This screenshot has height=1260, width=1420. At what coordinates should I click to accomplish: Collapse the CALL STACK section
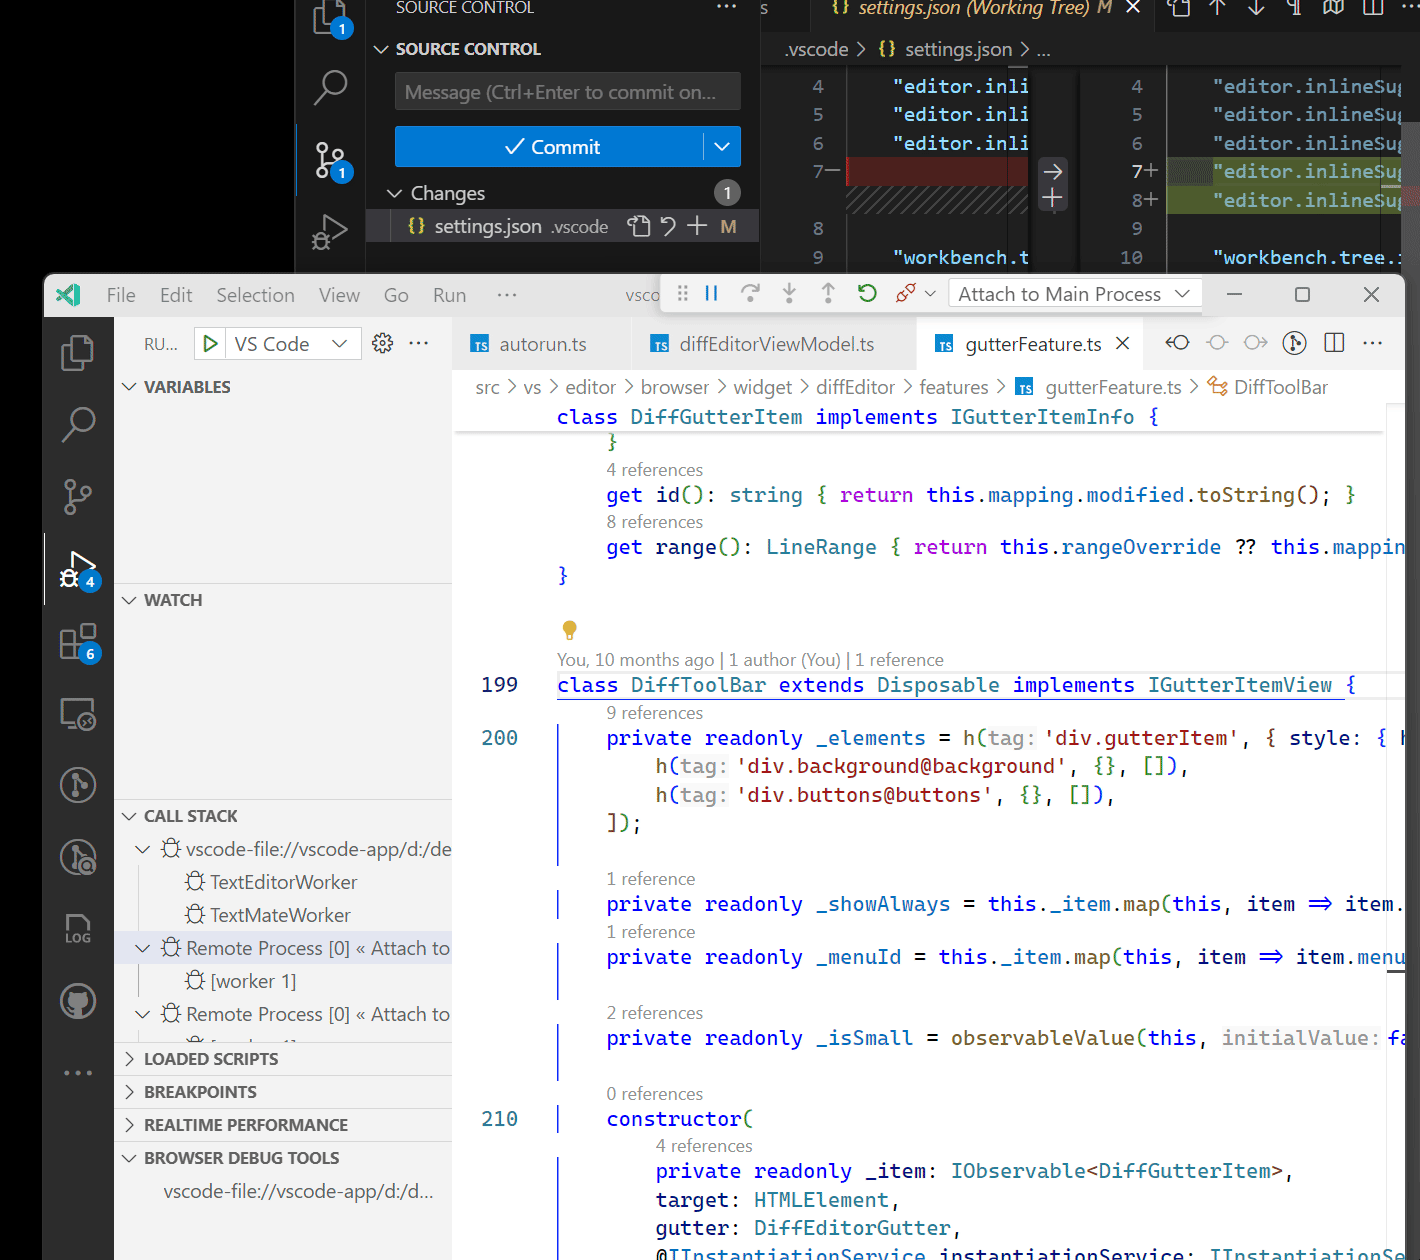(x=283, y=816)
